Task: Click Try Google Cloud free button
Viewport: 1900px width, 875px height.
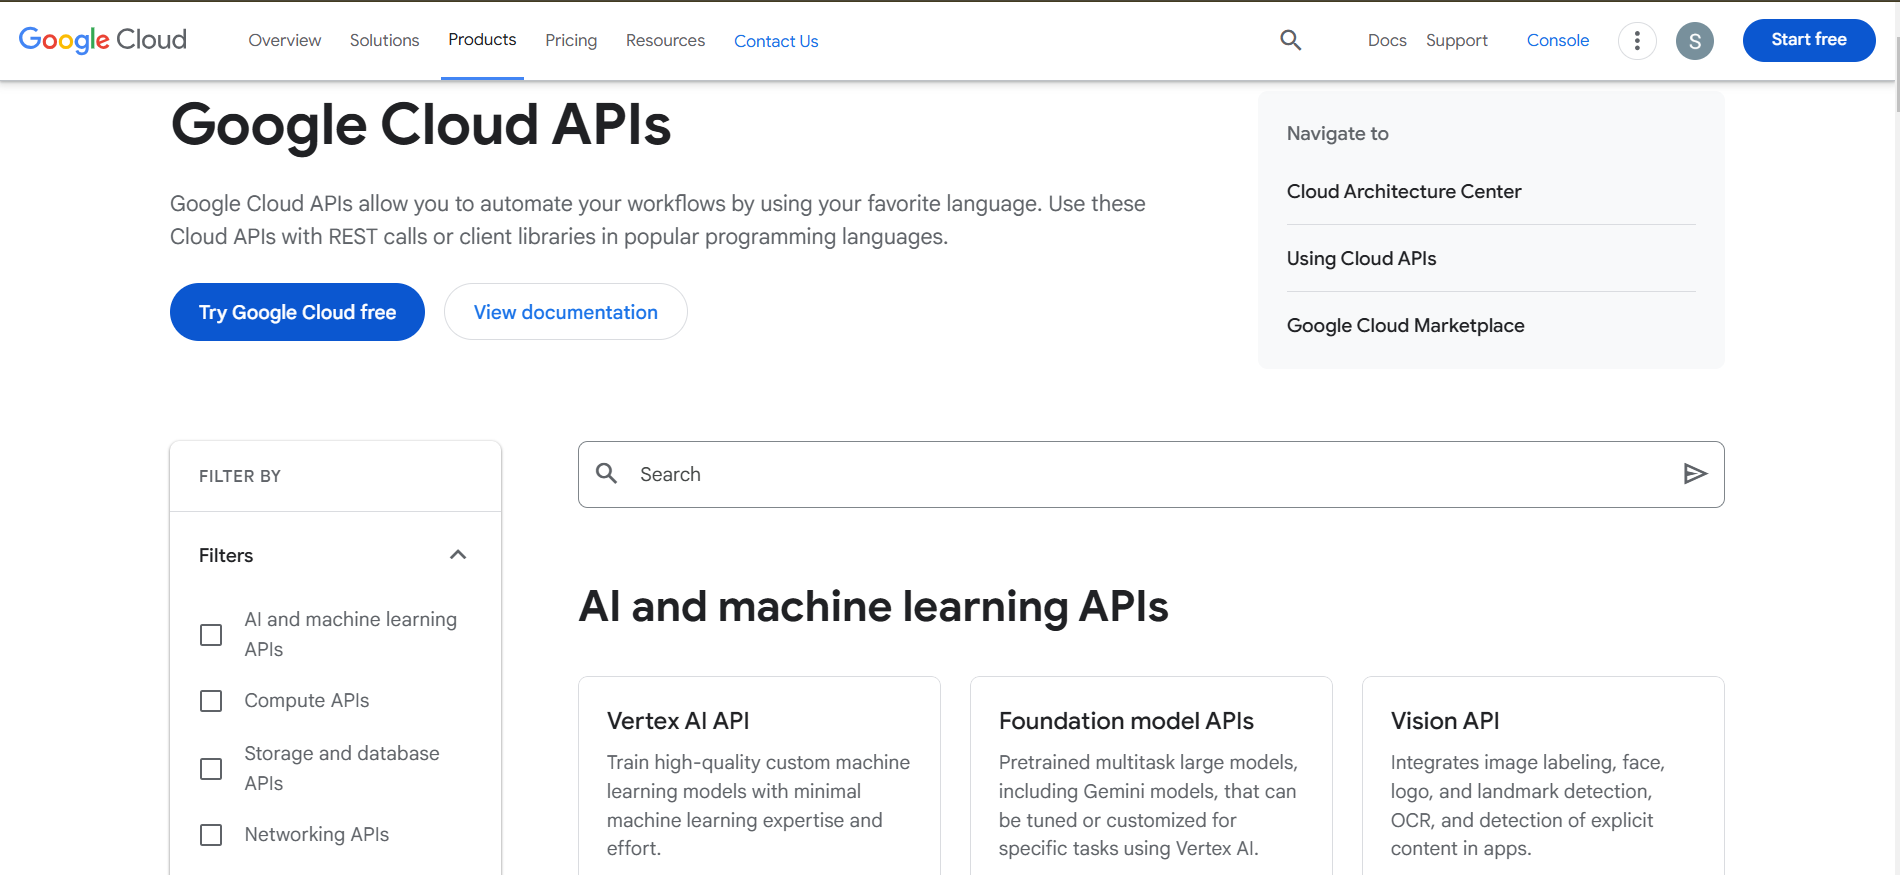Action: (x=297, y=312)
